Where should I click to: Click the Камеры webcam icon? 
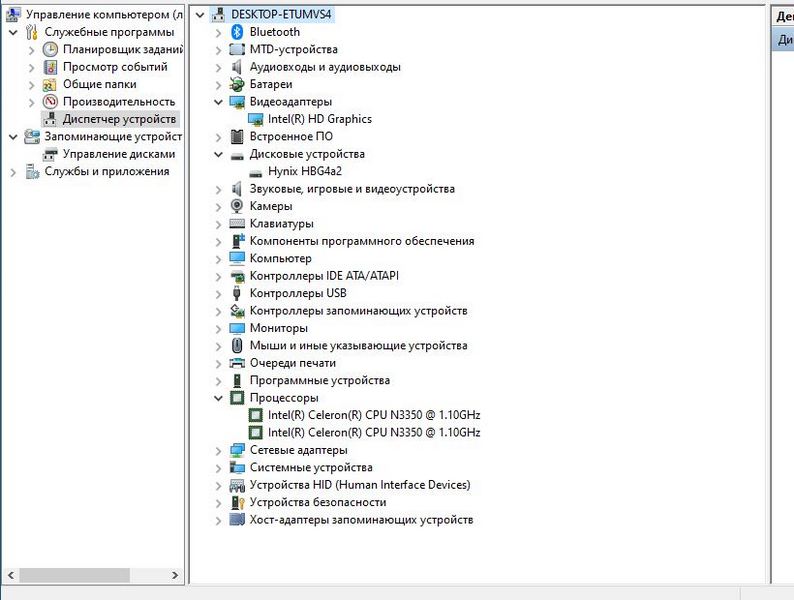(x=237, y=206)
